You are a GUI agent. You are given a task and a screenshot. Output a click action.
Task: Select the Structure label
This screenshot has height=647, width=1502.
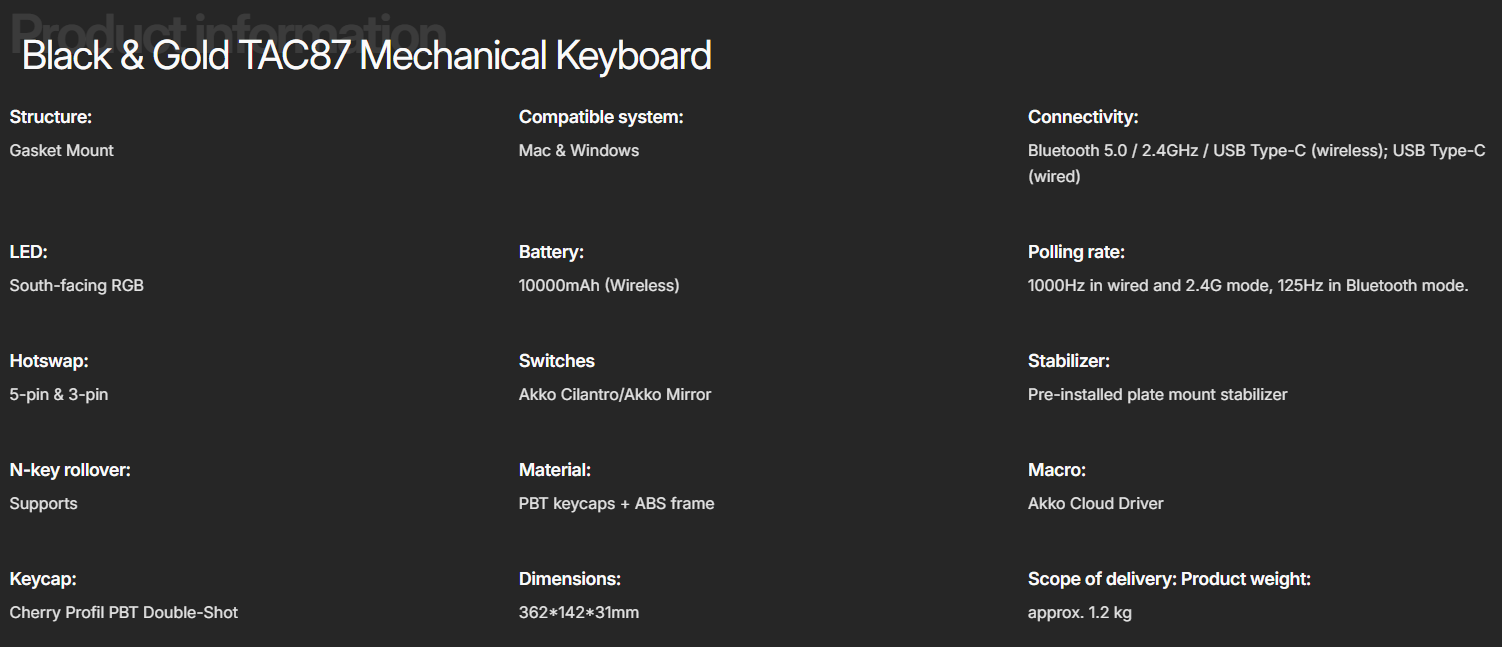pyautogui.click(x=50, y=117)
